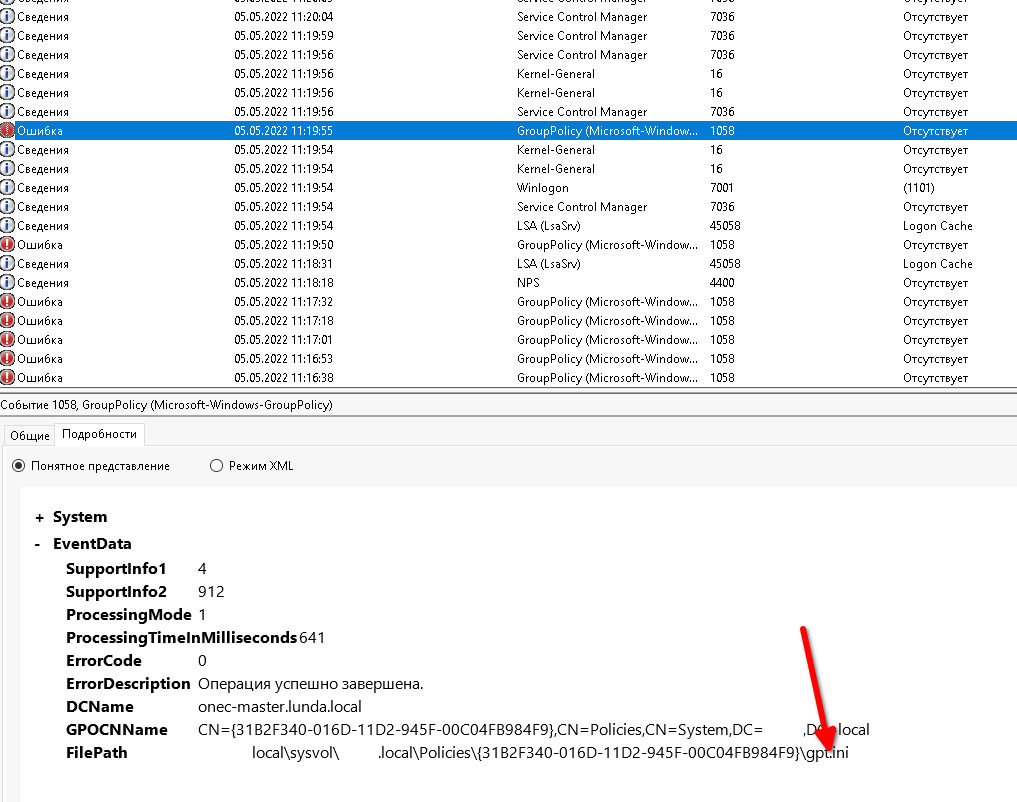
Task: Click 'Отсутствует' in the 11:16:53 row
Action: (x=935, y=359)
